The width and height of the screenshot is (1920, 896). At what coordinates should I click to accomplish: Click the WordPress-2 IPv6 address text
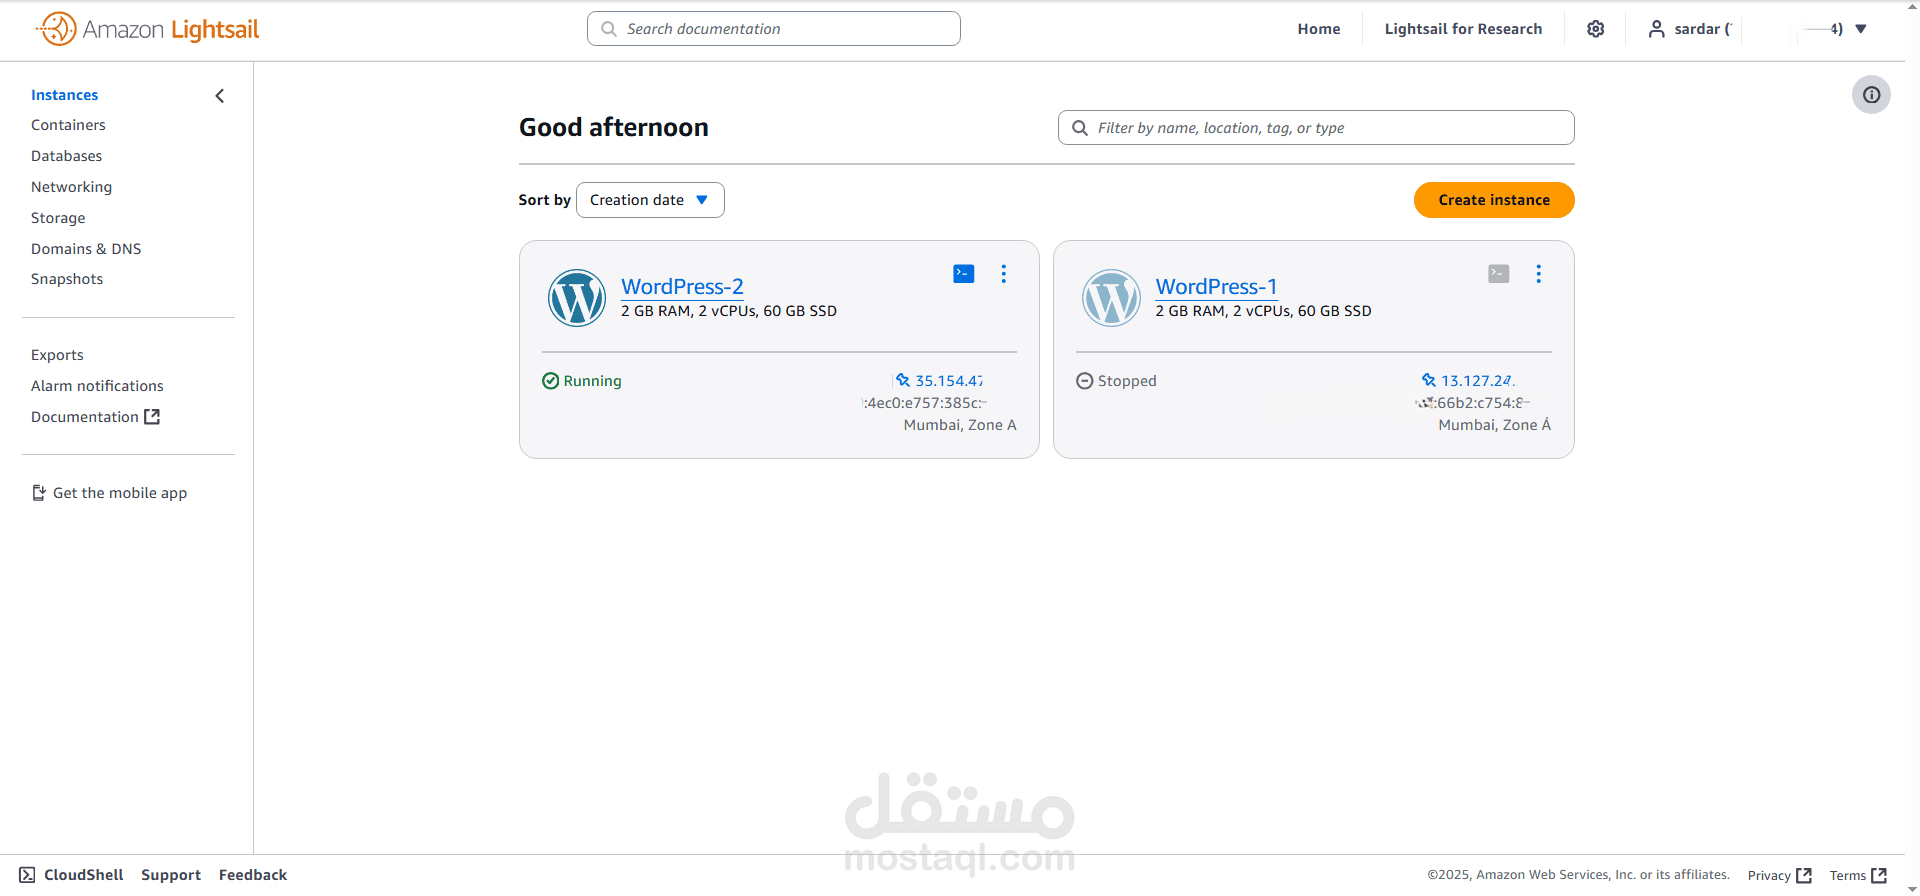(924, 403)
